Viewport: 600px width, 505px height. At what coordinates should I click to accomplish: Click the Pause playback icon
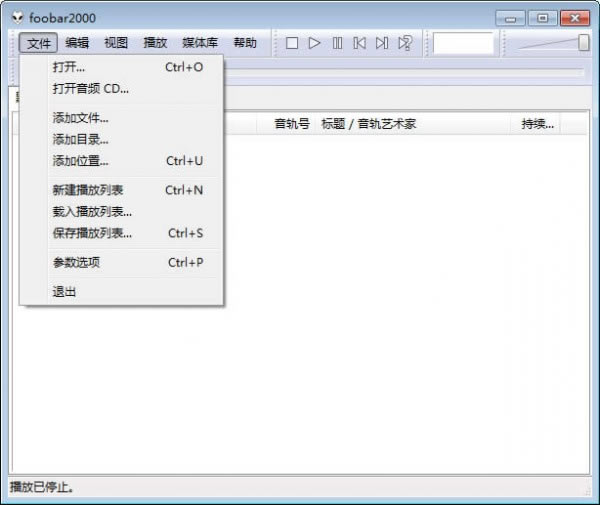(337, 43)
